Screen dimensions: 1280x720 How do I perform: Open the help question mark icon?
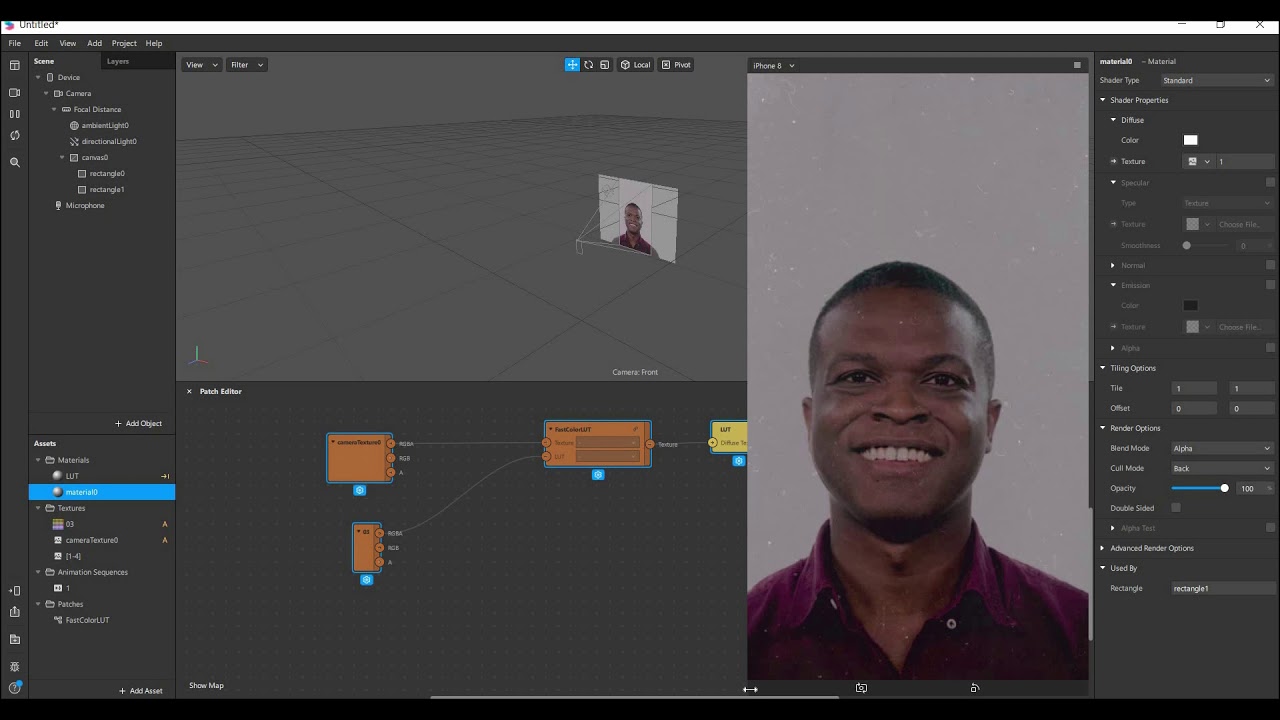(14, 688)
